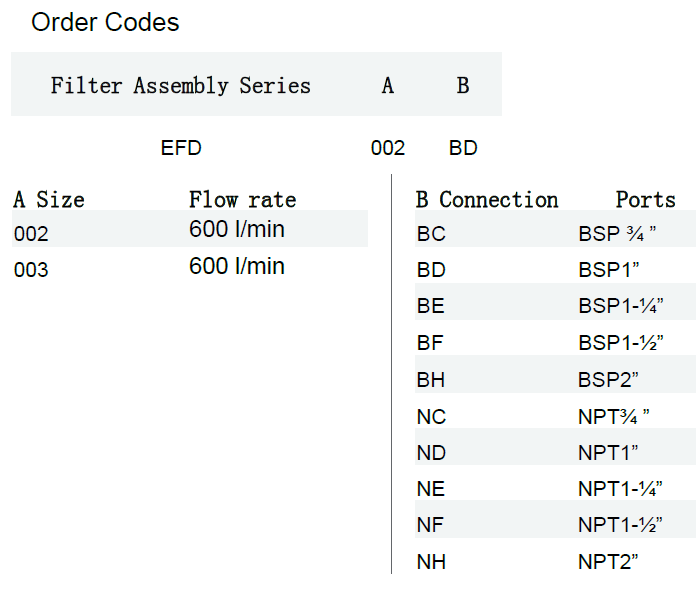Select the BH connection code
Viewport: 696px width, 609px height.
coord(431,380)
